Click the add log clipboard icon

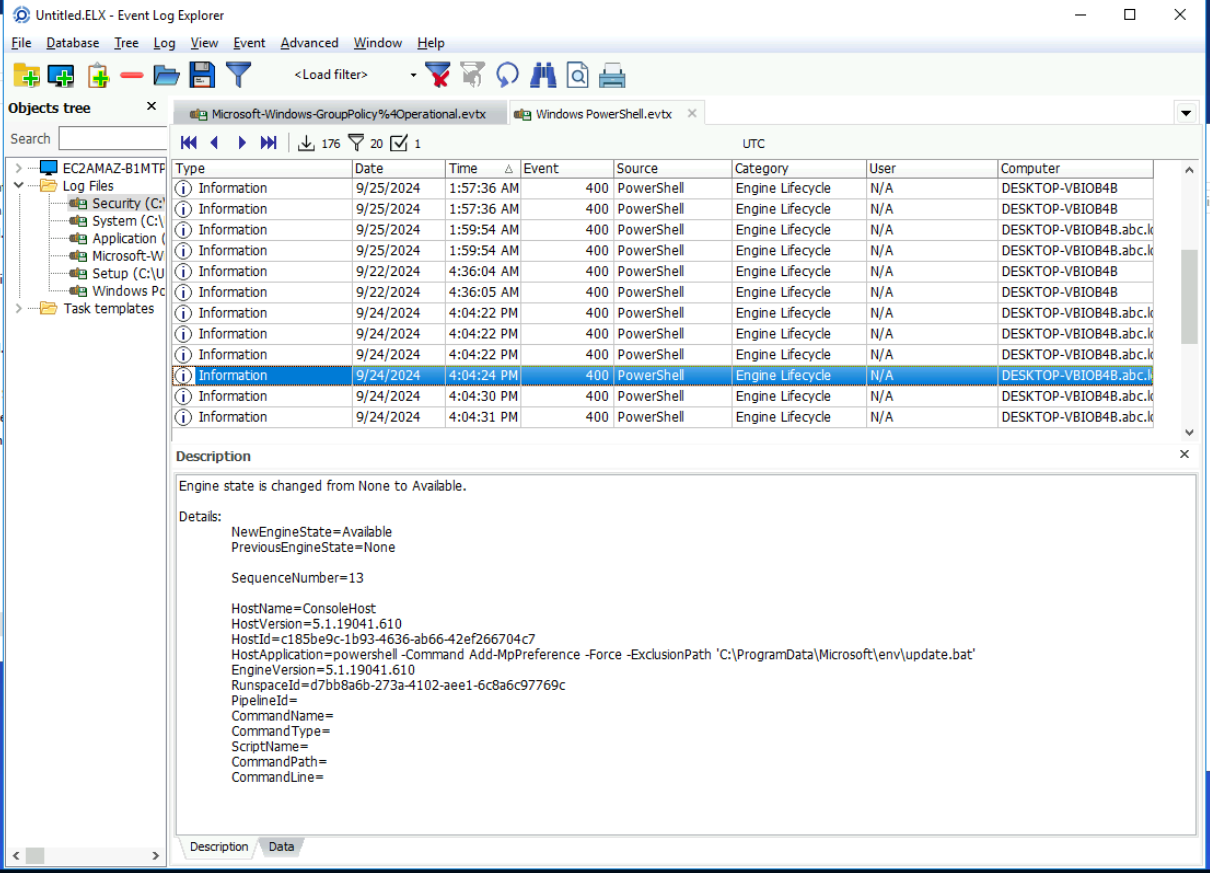[x=98, y=75]
